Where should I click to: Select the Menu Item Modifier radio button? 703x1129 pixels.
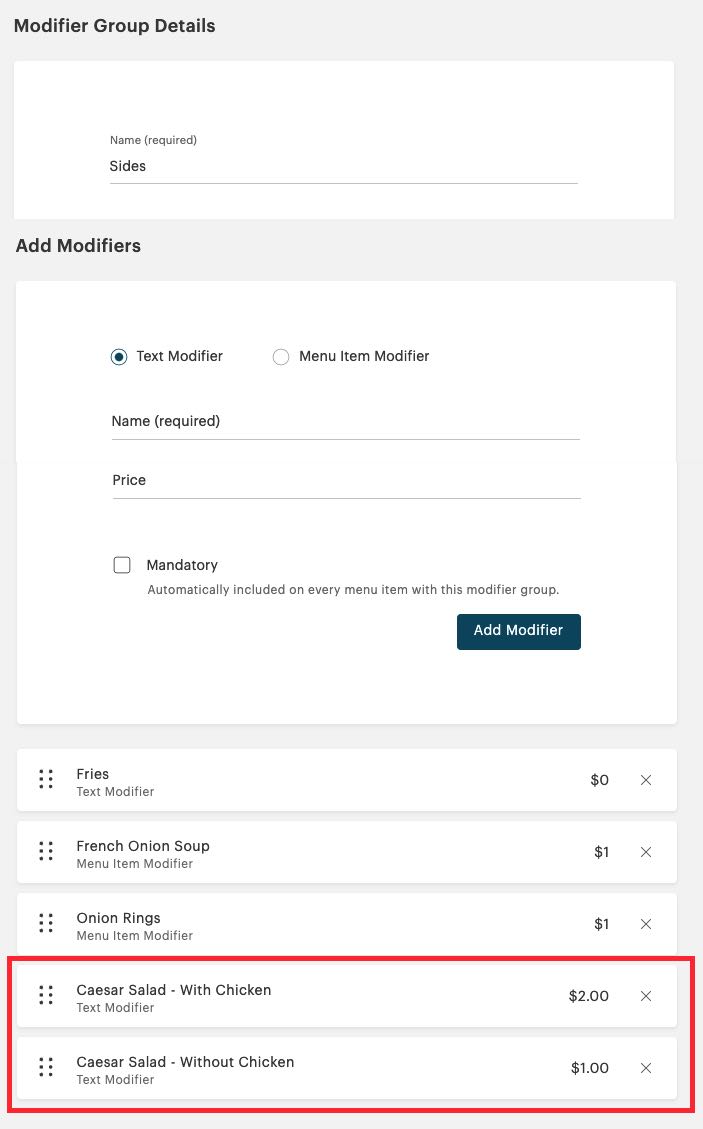tap(281, 356)
